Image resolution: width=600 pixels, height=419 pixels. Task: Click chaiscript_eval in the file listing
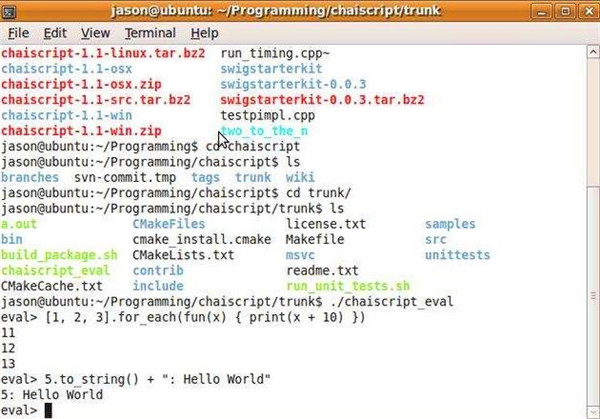(55, 271)
